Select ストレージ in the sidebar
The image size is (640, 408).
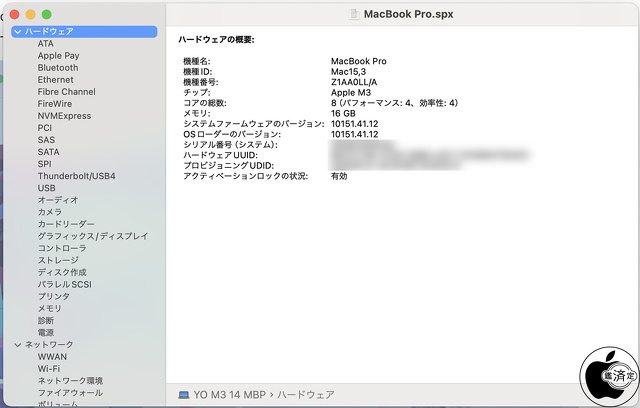pyautogui.click(x=58, y=260)
